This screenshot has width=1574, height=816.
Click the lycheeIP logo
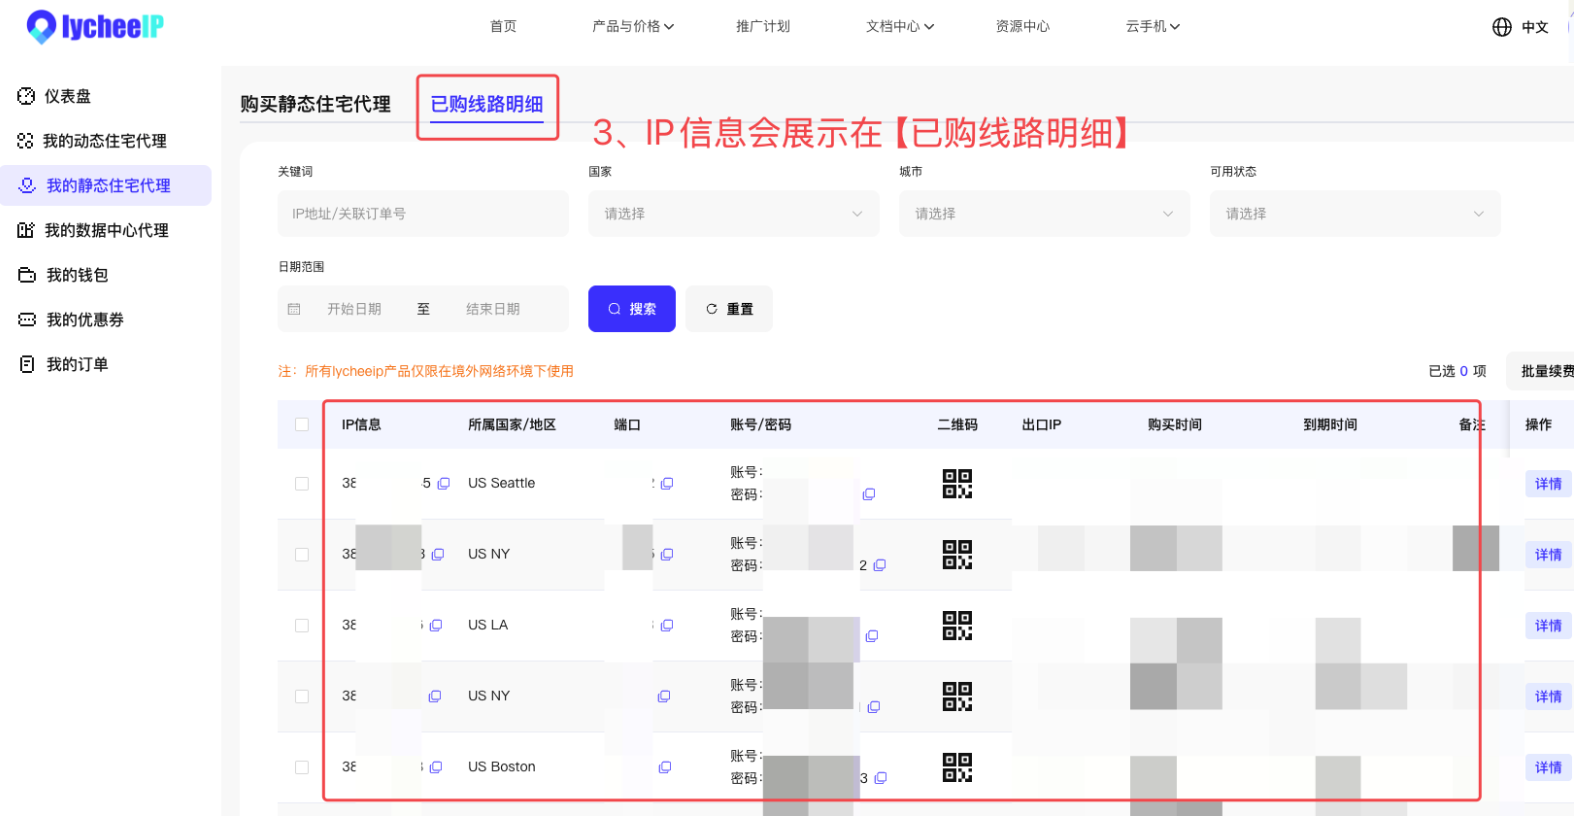(x=95, y=27)
